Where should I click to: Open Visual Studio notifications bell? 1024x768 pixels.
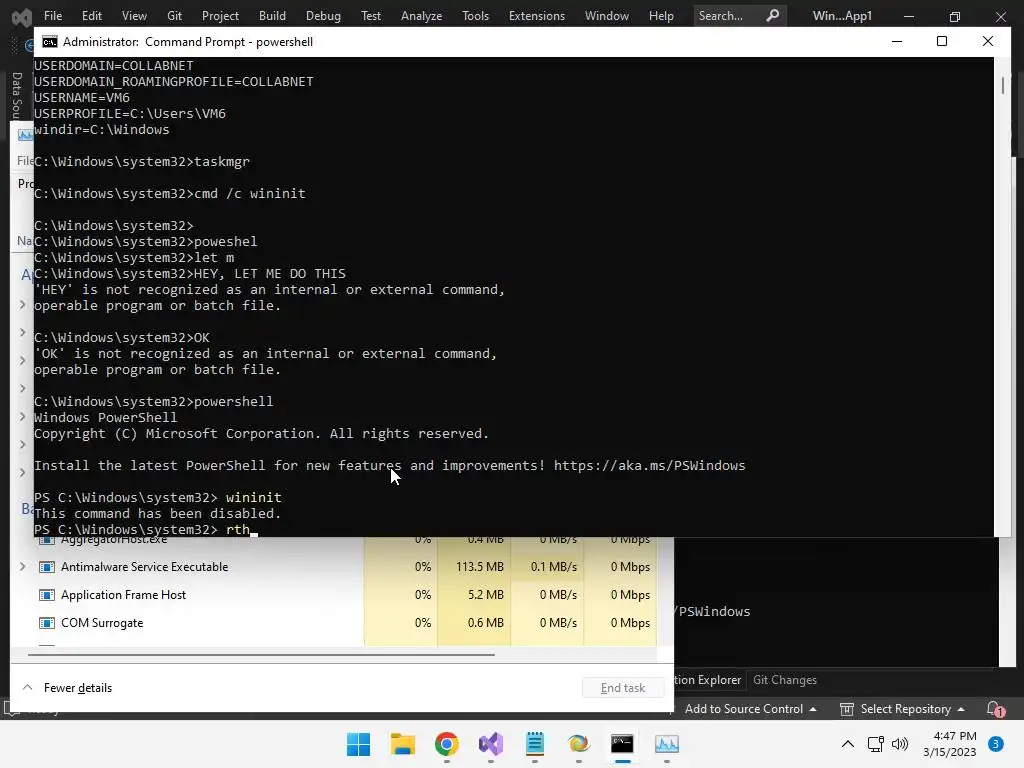(995, 709)
